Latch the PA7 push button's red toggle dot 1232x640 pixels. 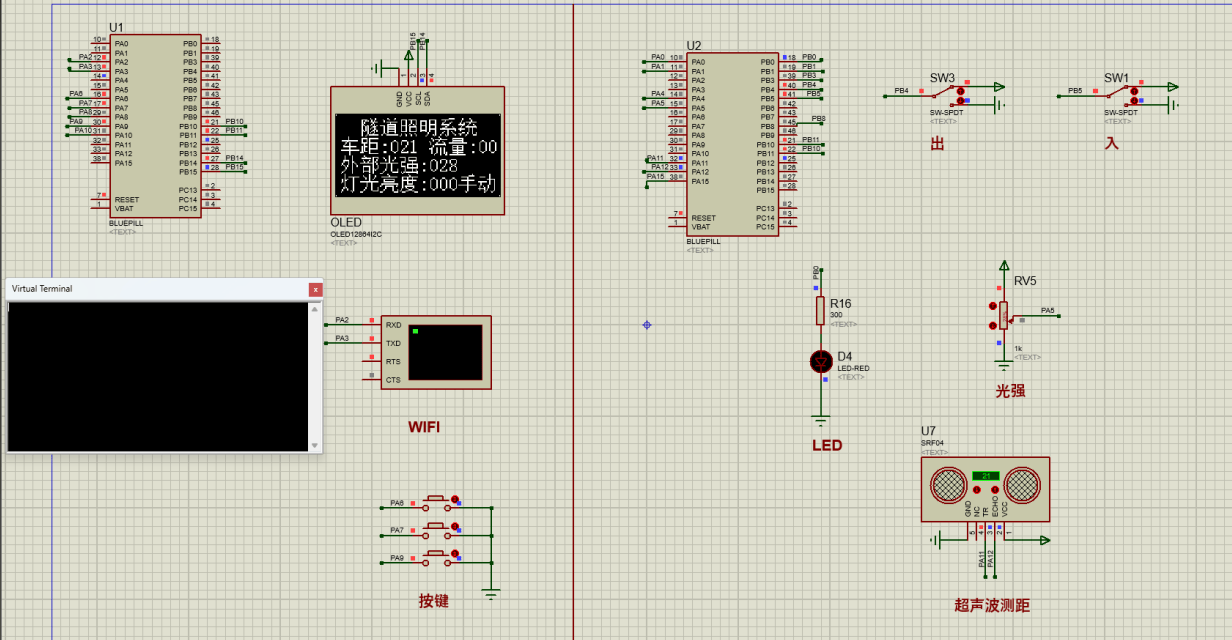(x=455, y=526)
